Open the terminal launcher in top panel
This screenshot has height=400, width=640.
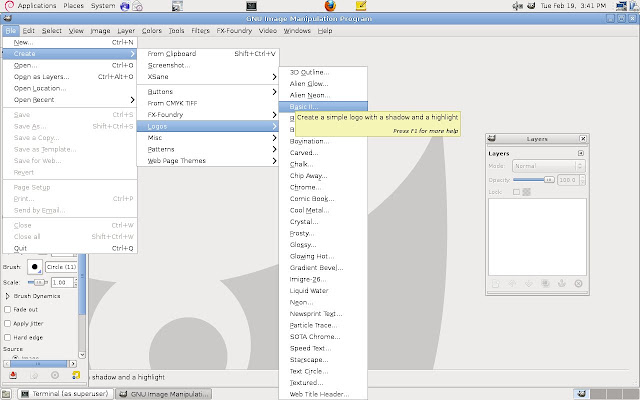[x=251, y=6]
